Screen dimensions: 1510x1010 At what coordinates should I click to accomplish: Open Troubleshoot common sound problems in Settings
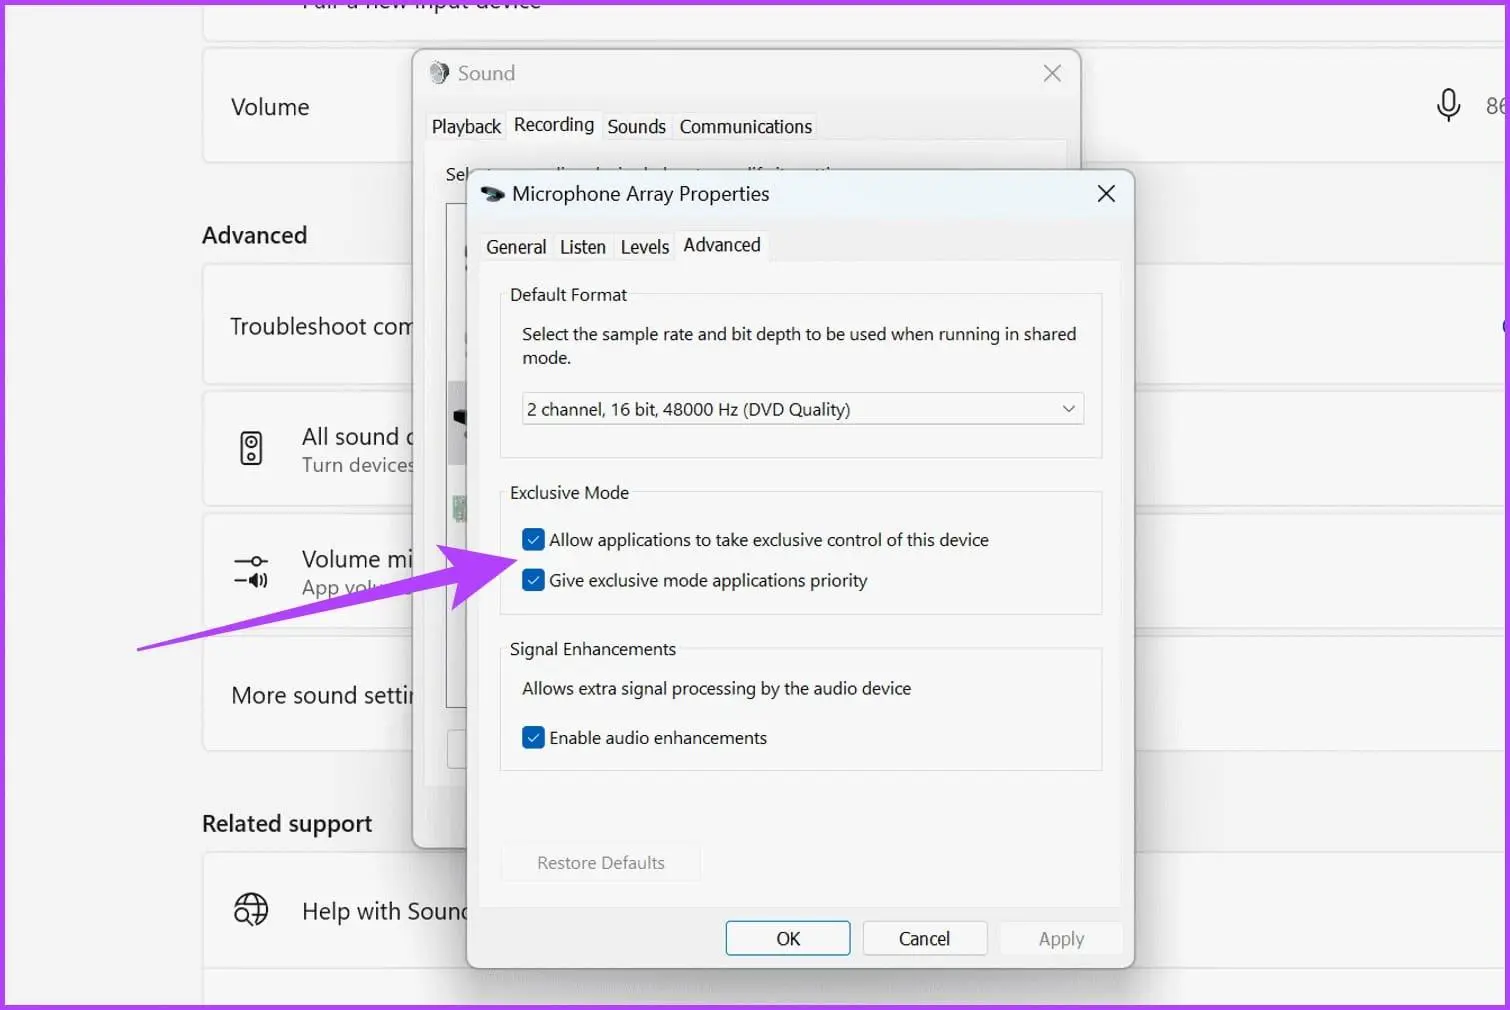coord(308,325)
